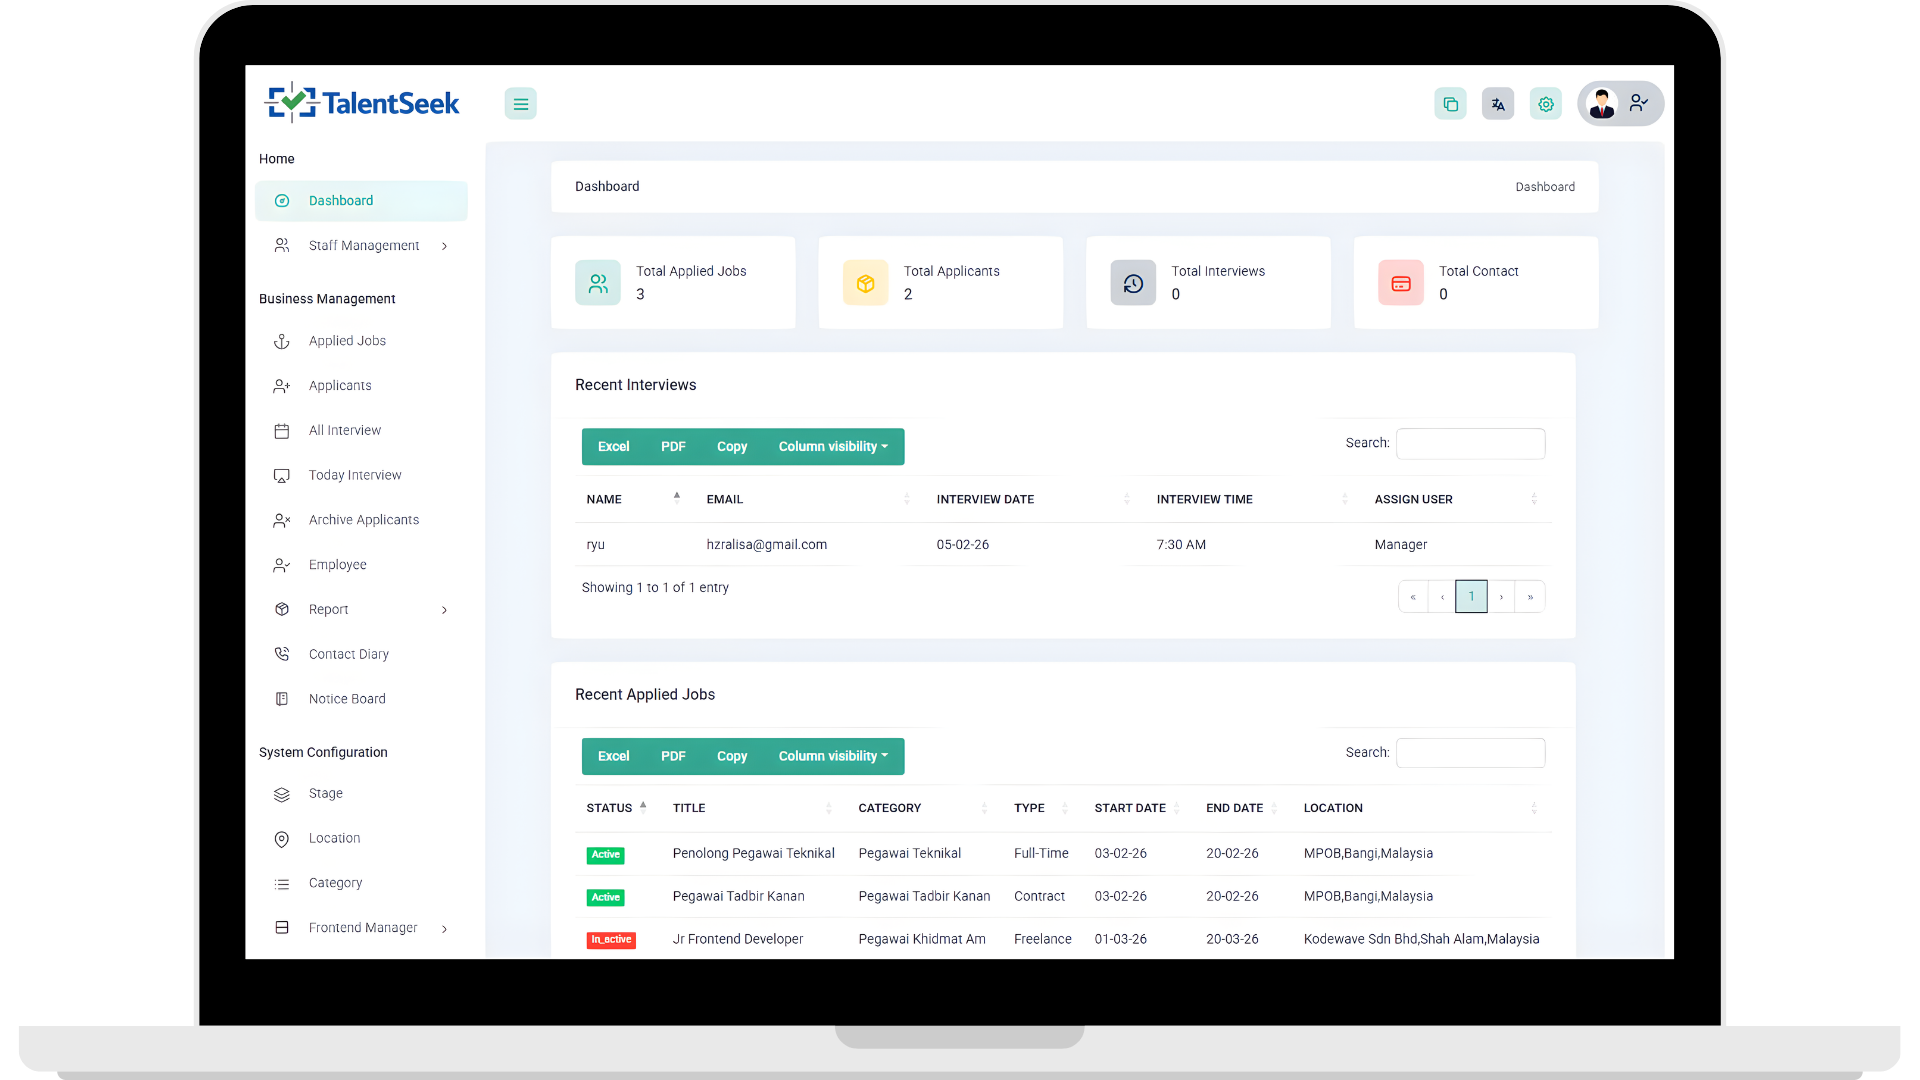Open the user profile avatar

click(1602, 103)
